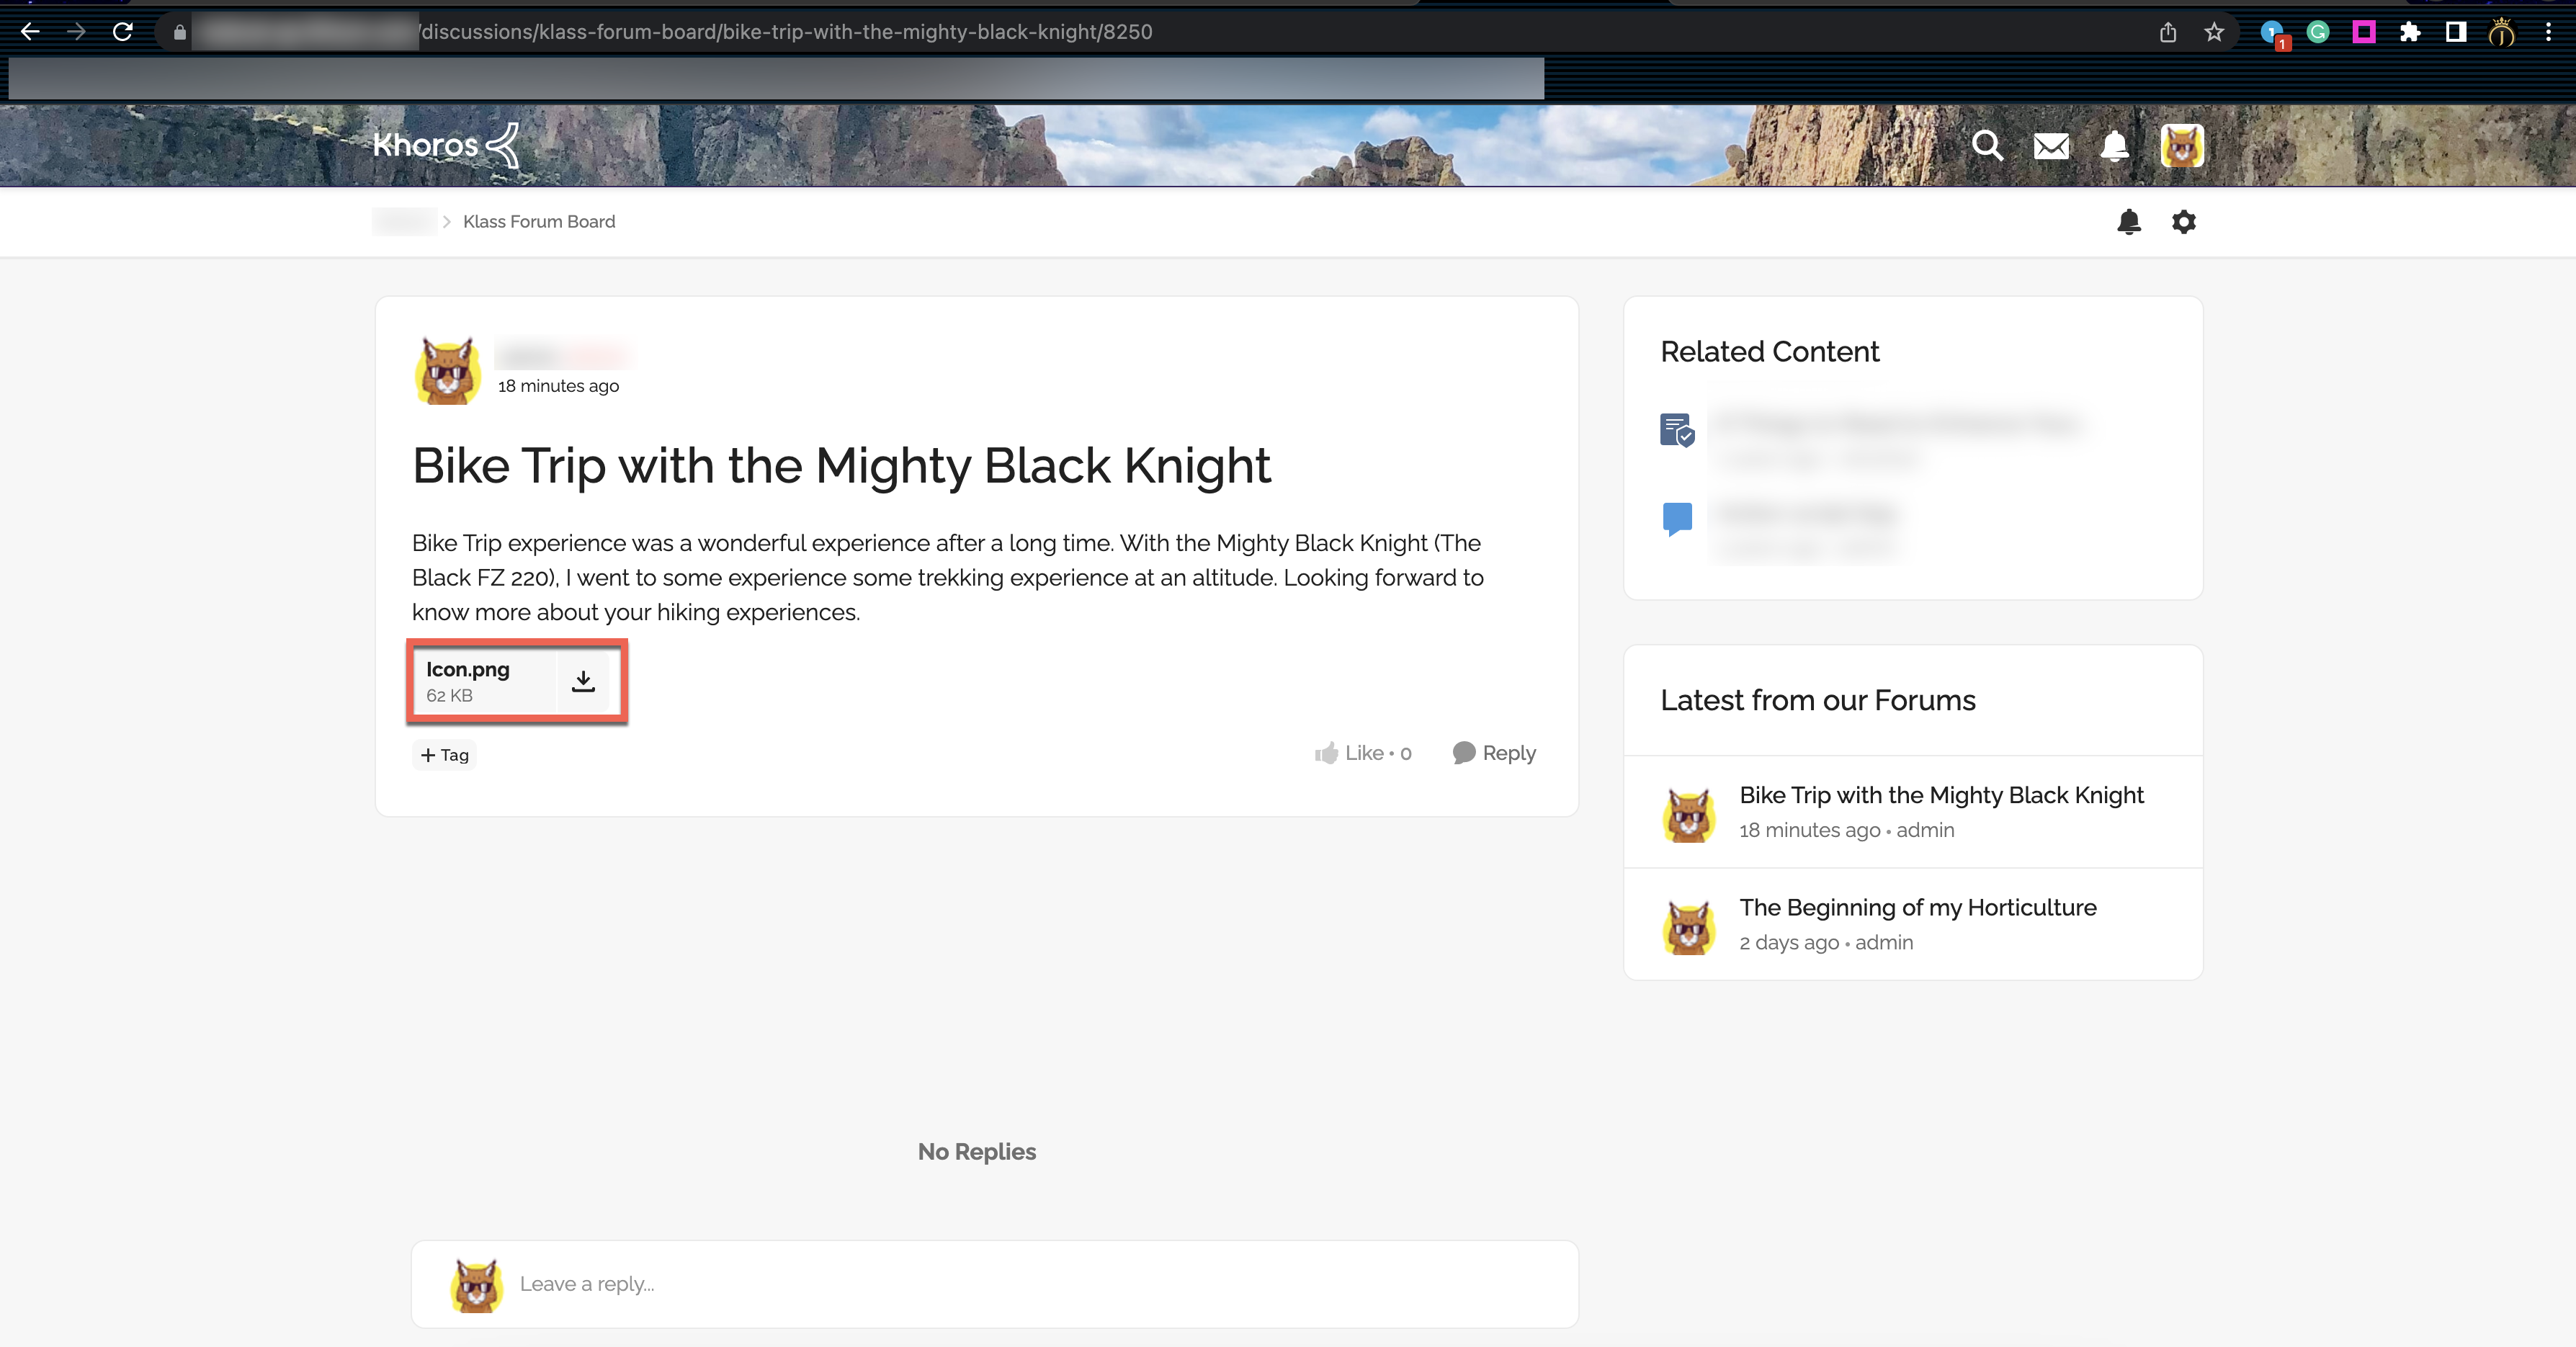Click the post title 'Bike Trip with the Mighty Black Knight'
This screenshot has height=1347, width=2576.
(x=841, y=465)
